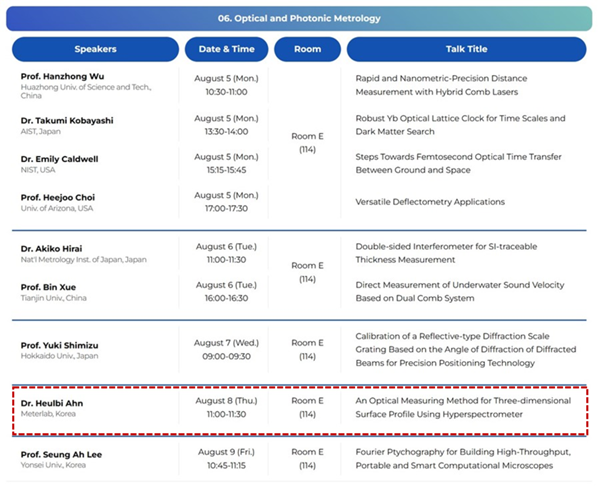This screenshot has height=492, width=602.
Task: Click the Optical and Photonic Metrology banner
Action: pos(299,17)
